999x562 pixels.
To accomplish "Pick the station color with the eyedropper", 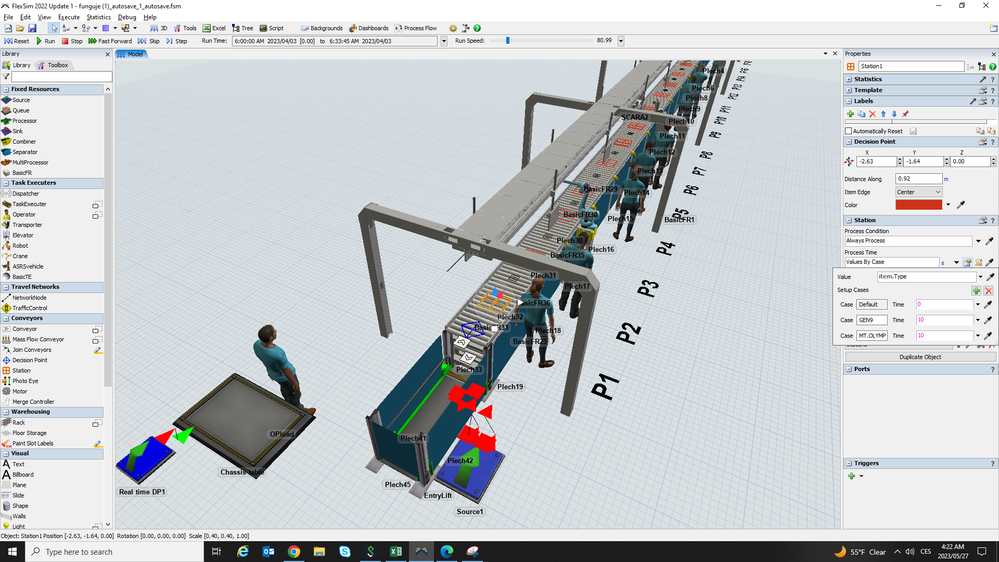I will 961,205.
